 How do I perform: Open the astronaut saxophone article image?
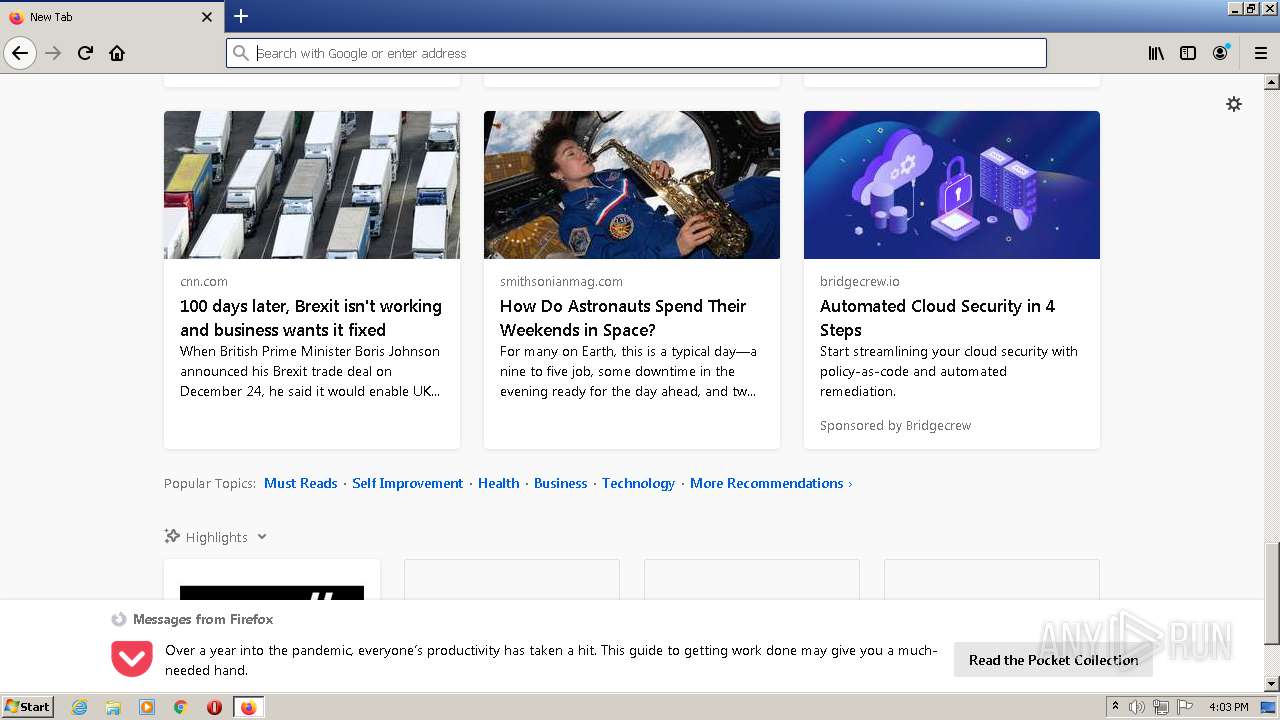pyautogui.click(x=632, y=185)
